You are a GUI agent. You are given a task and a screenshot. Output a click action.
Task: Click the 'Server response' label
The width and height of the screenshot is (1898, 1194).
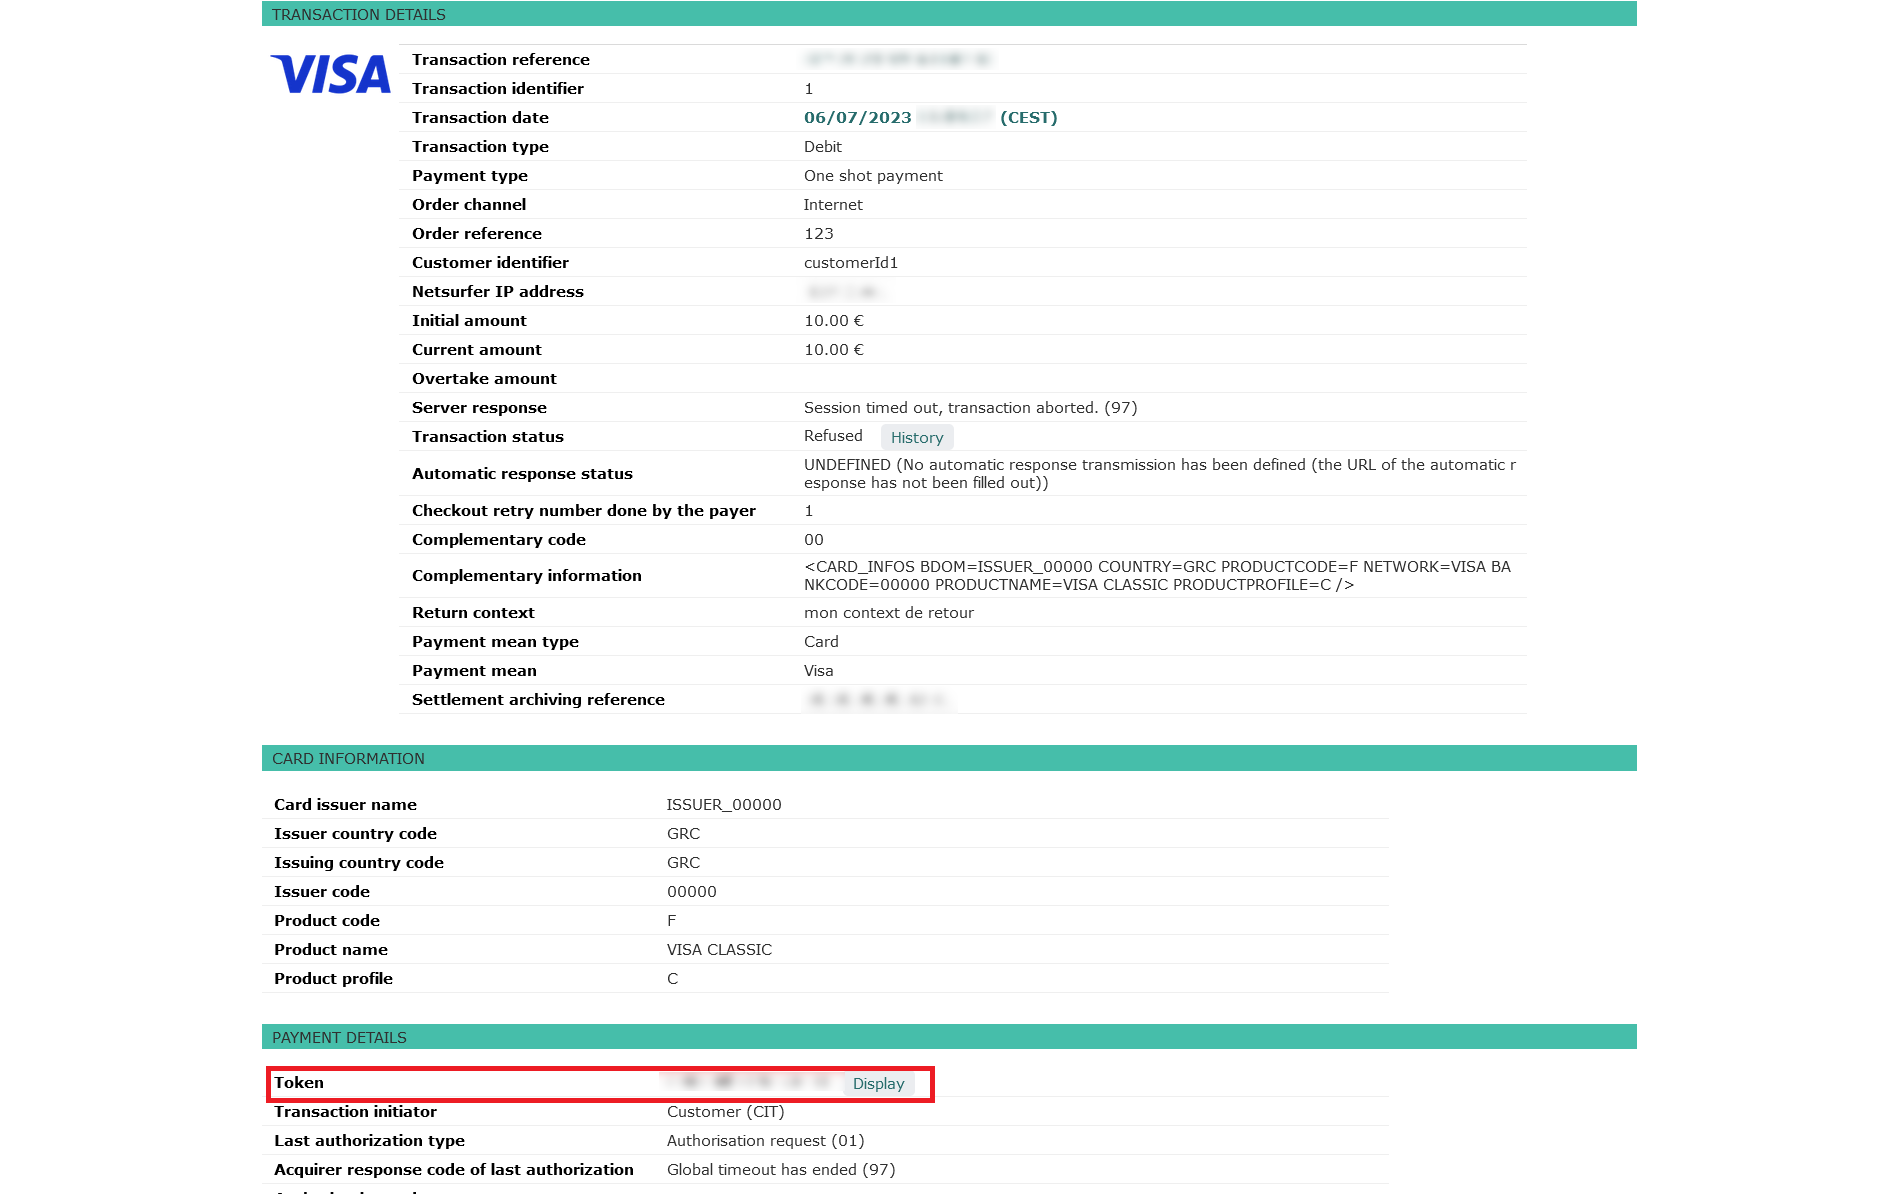[x=479, y=408]
